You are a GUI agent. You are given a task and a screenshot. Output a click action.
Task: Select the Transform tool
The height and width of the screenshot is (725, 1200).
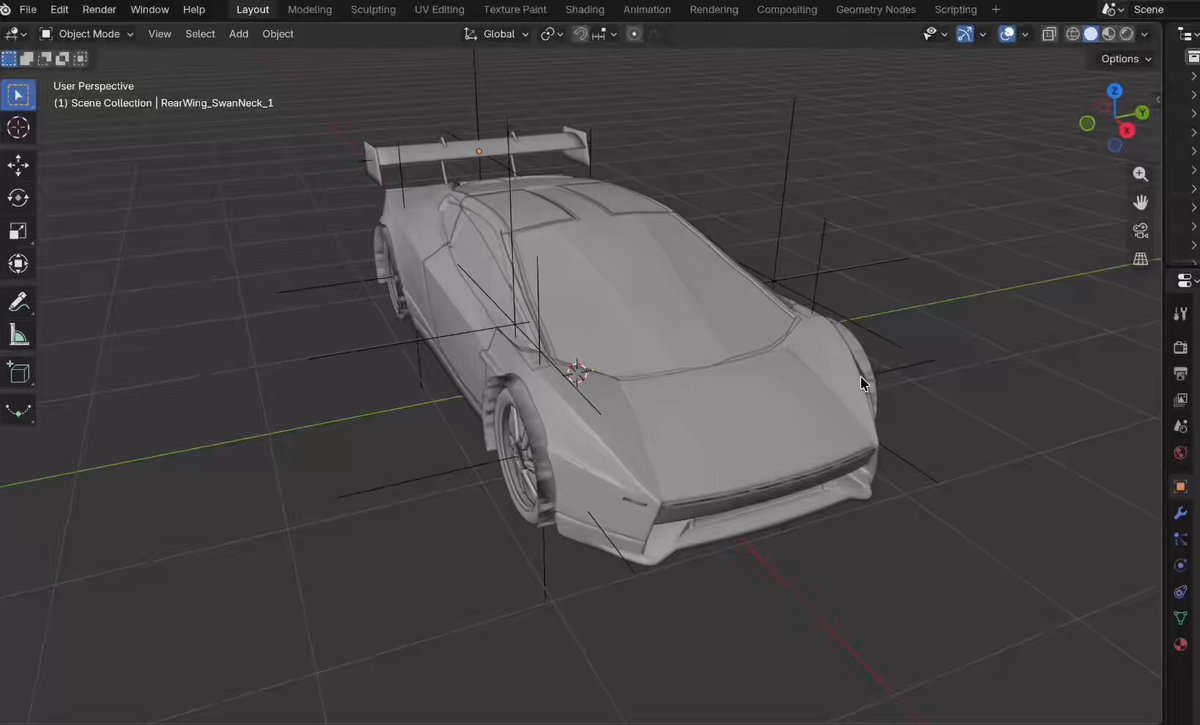(18, 264)
